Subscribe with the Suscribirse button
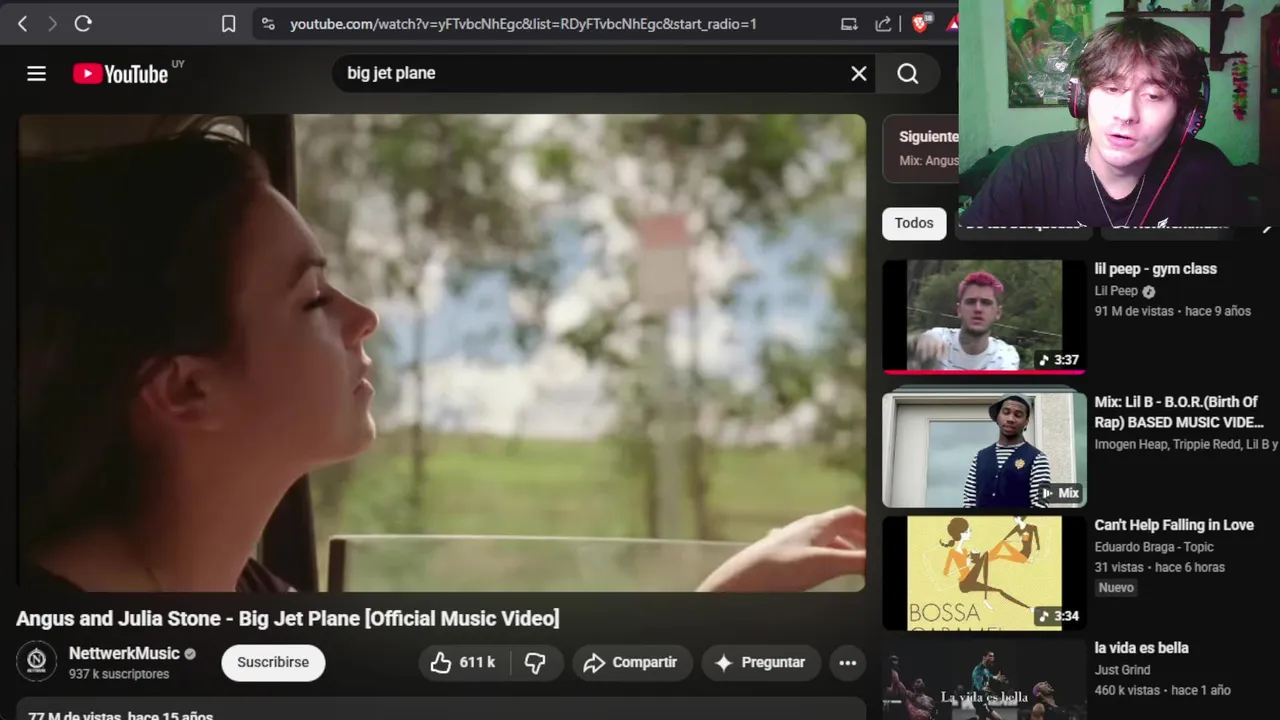1280x720 pixels. 273,662
